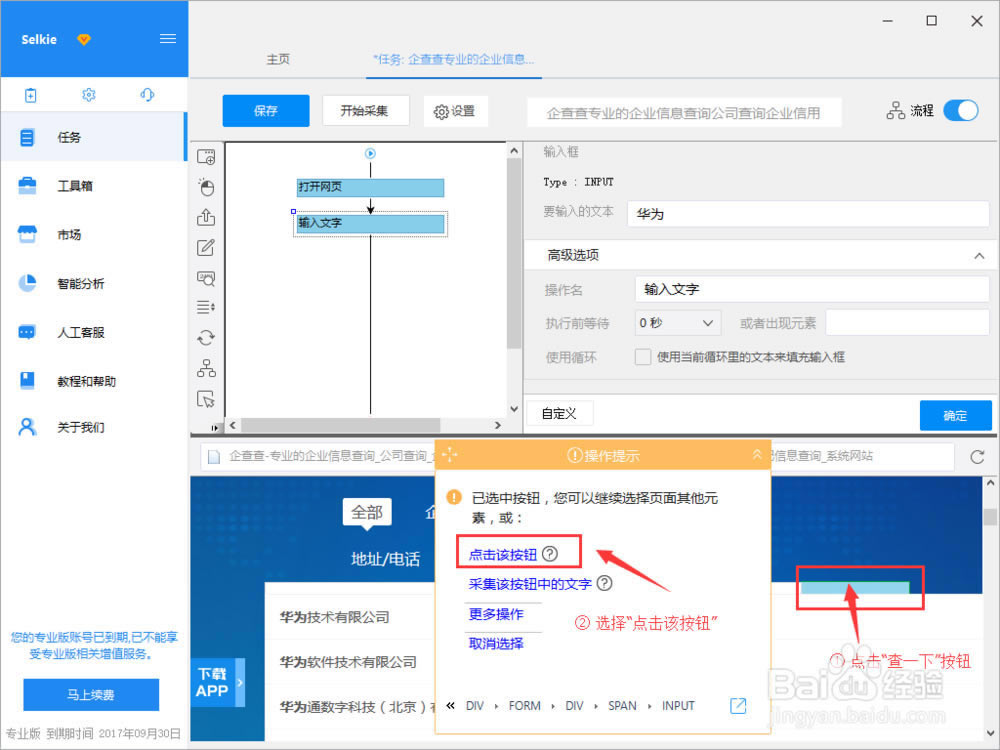Toggle the 流程 switch
This screenshot has width=1000, height=750.
pyautogui.click(x=961, y=111)
